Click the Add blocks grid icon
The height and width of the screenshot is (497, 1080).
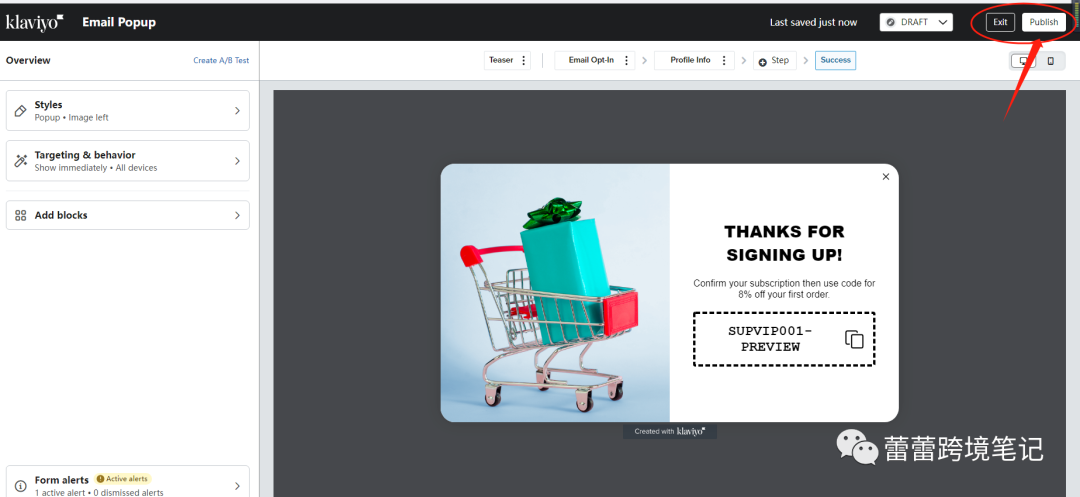21,215
